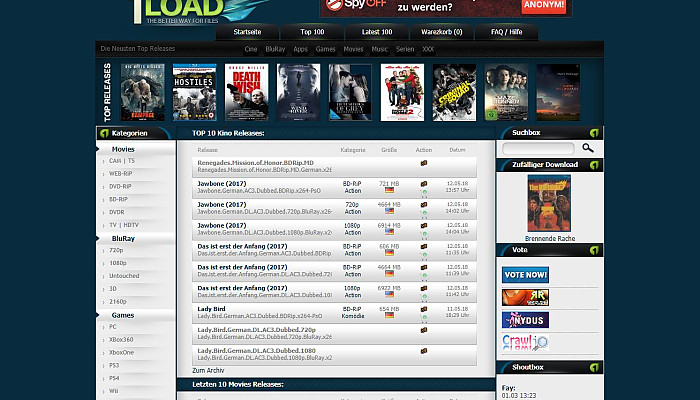Click the Brennende Rache text link
The height and width of the screenshot is (400, 700).
point(550,238)
